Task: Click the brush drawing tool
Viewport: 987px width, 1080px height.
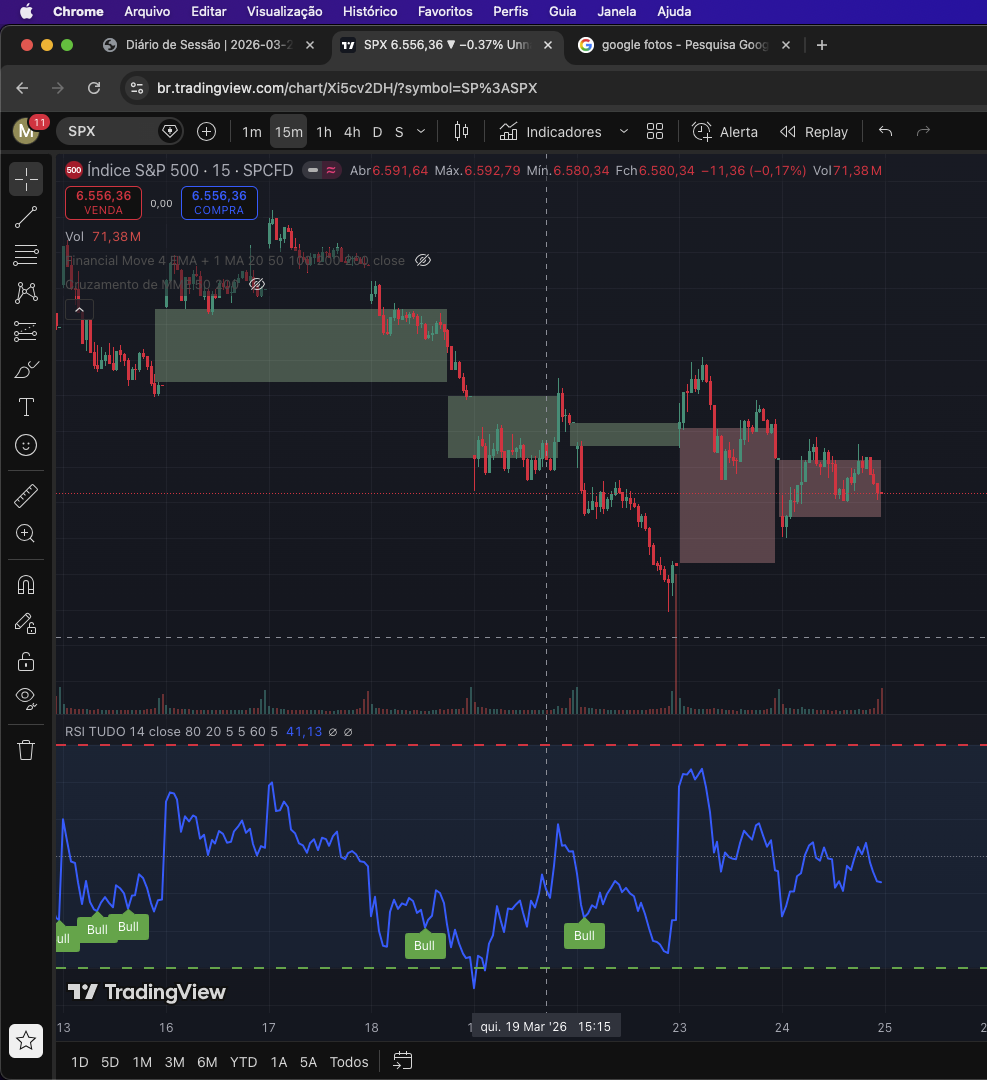Action: point(26,369)
